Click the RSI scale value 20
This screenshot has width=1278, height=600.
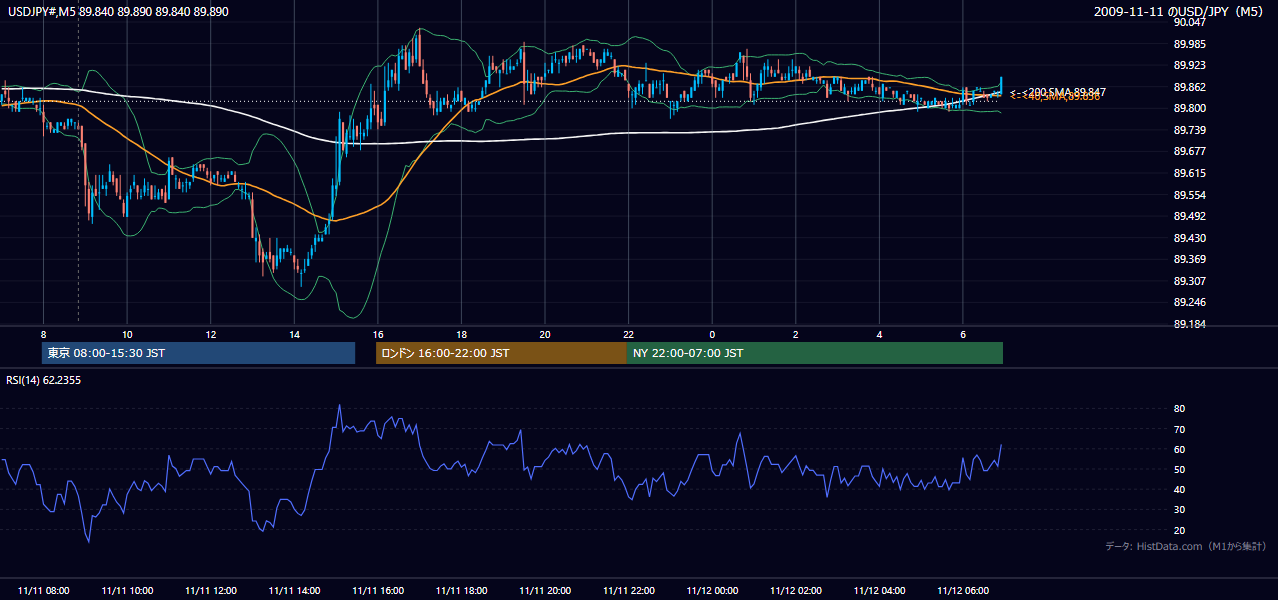tap(1179, 531)
